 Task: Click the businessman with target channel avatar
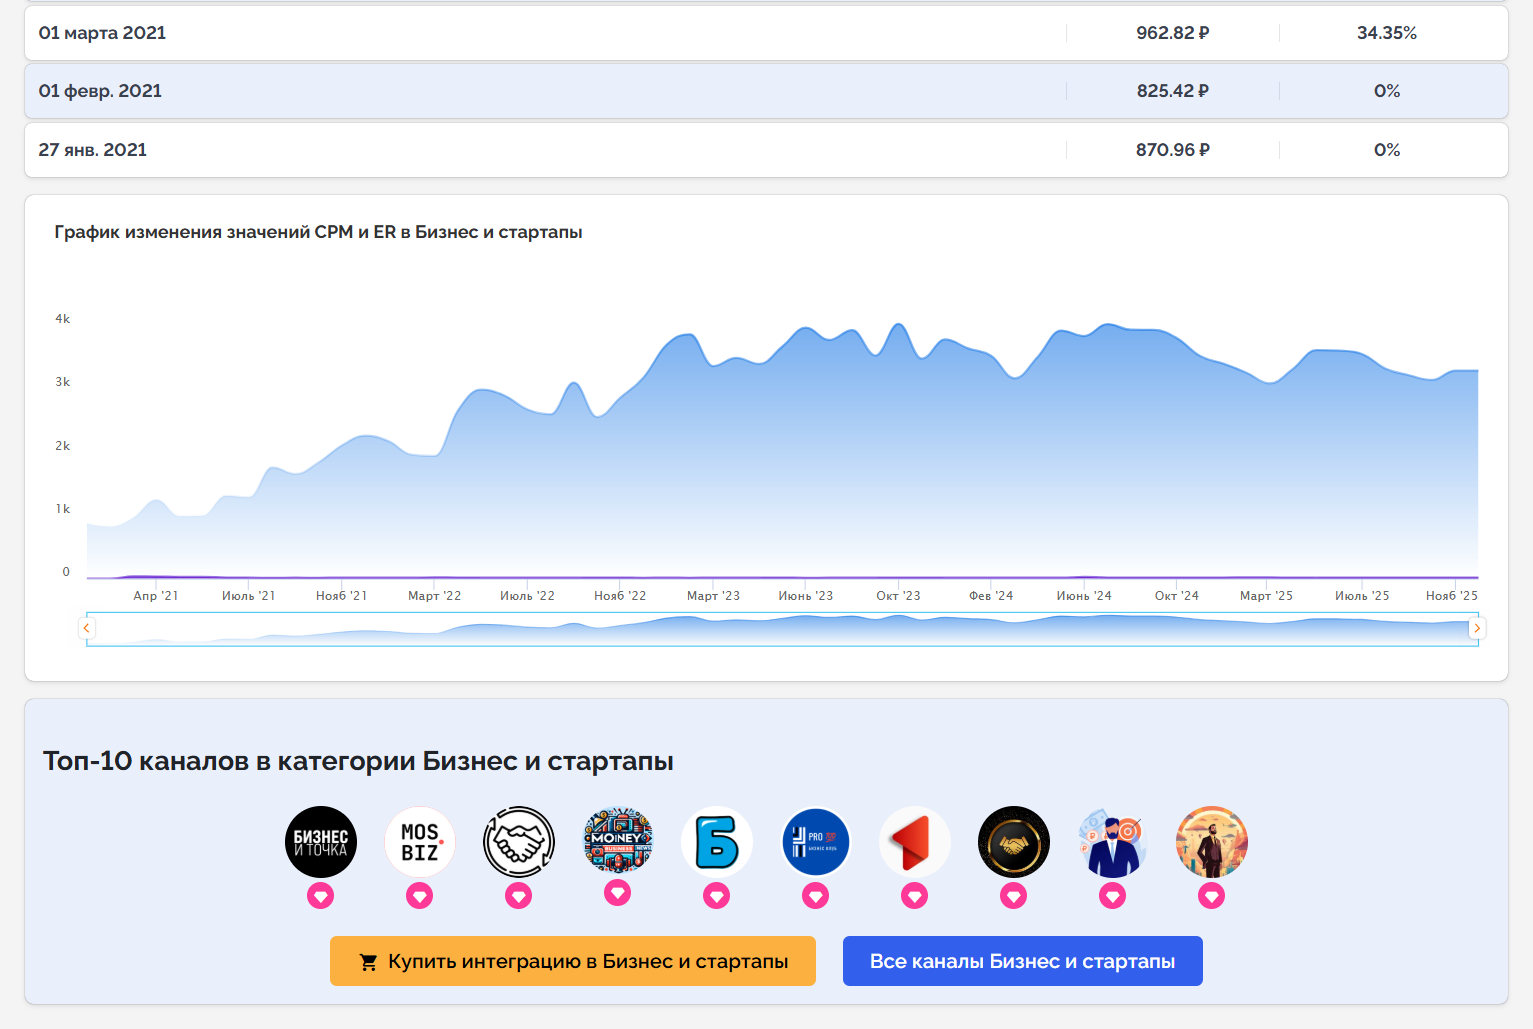point(1113,842)
